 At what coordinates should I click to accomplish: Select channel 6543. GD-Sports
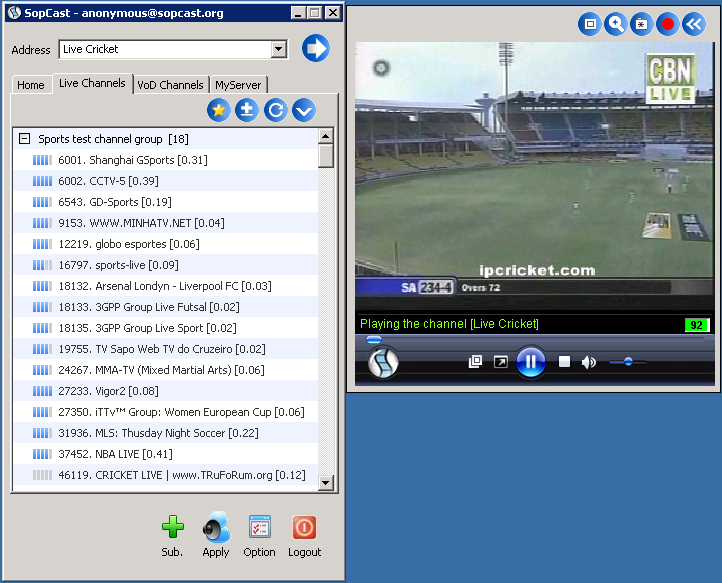166,202
